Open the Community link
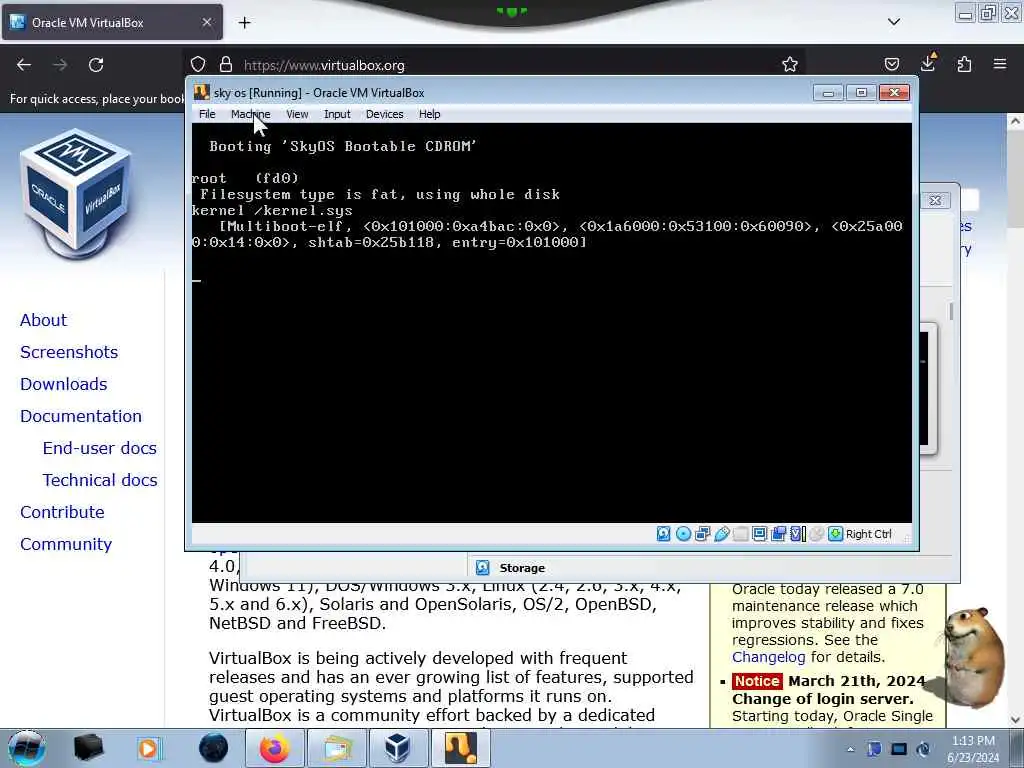 pos(66,544)
